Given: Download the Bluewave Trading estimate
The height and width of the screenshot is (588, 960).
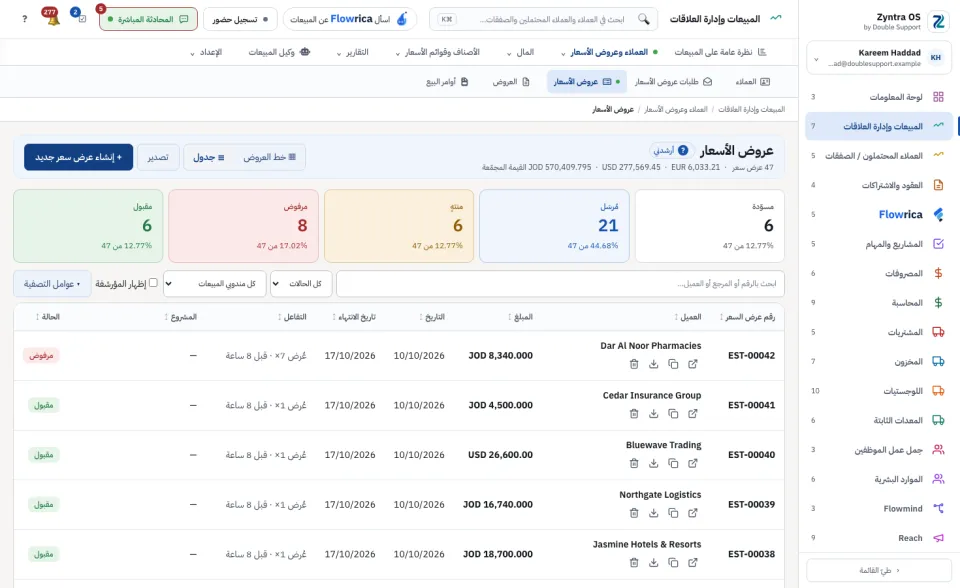Looking at the screenshot, I should click(x=653, y=463).
